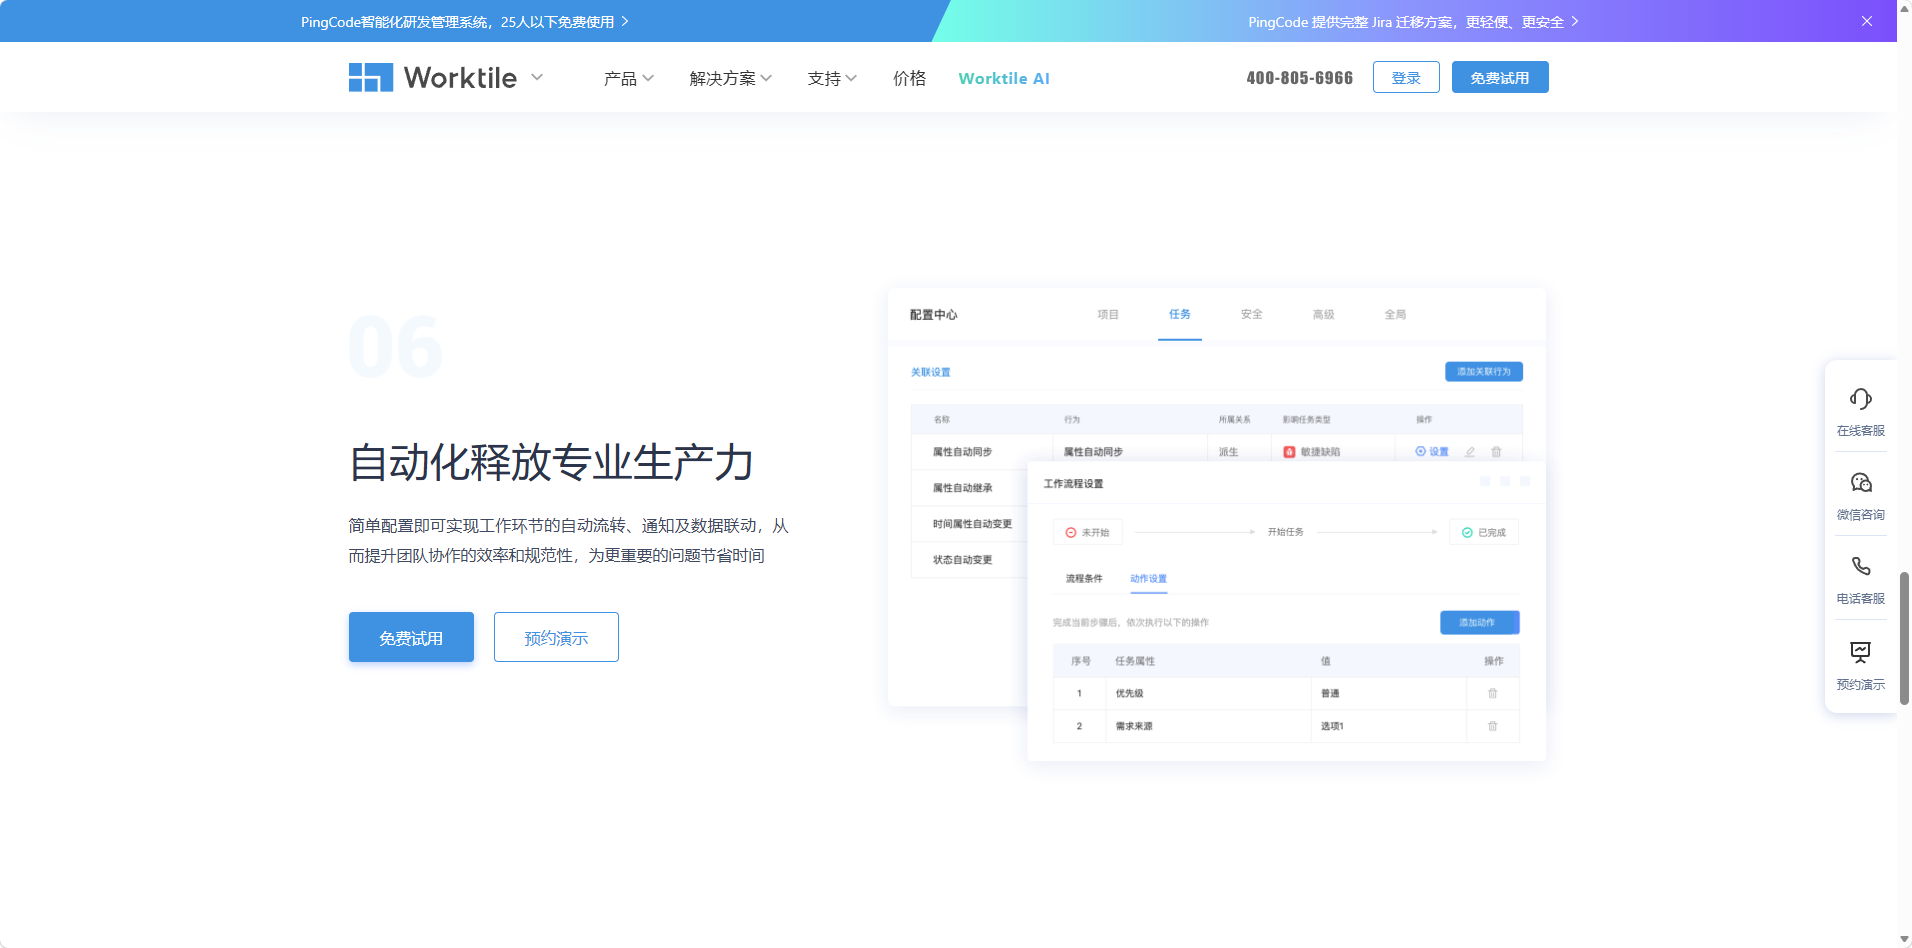
Task: Click the 添加关联行为 button in the screenshot
Action: pos(1484,372)
